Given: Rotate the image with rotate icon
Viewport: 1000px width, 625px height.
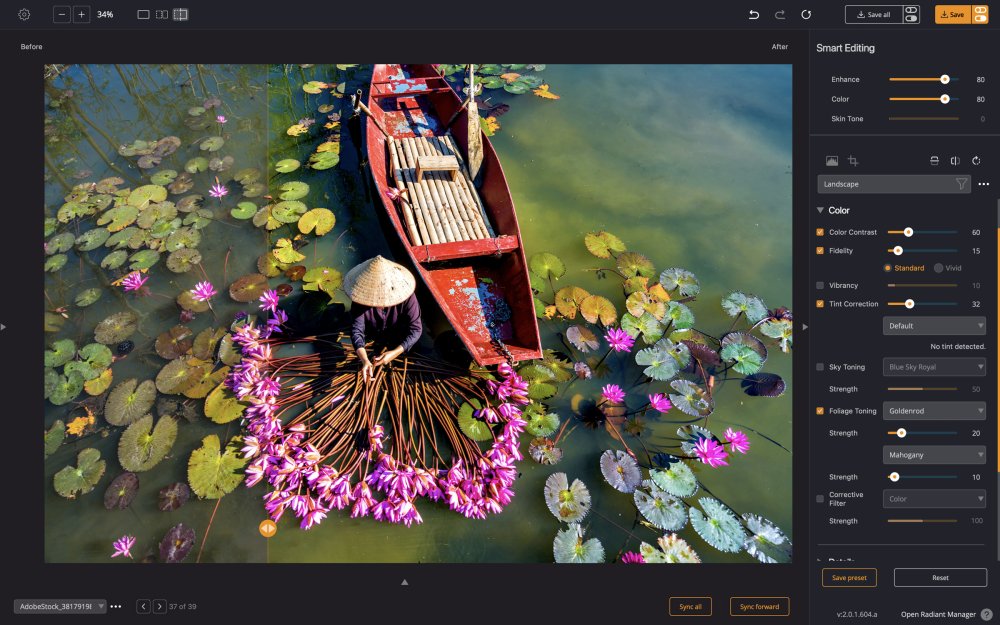Looking at the screenshot, I should [976, 161].
